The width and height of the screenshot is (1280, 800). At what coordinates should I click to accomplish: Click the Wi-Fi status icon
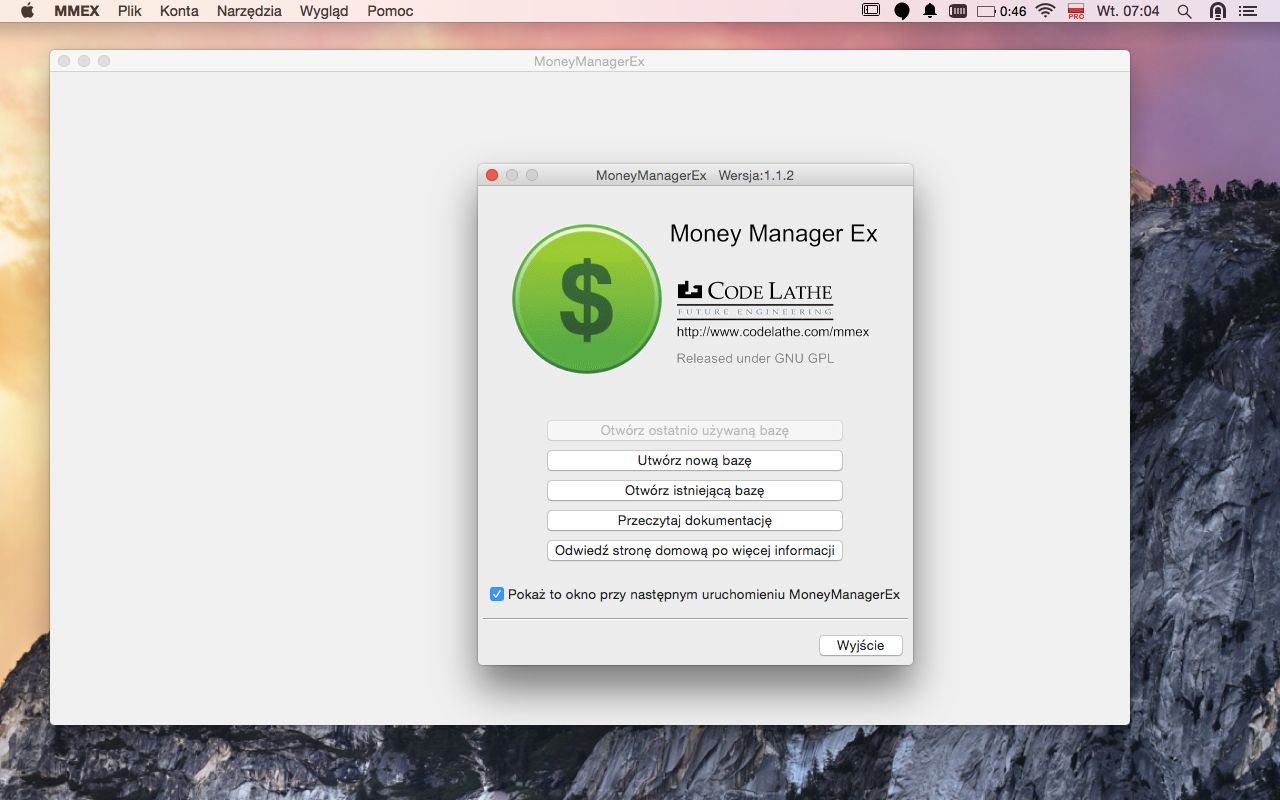(1046, 11)
